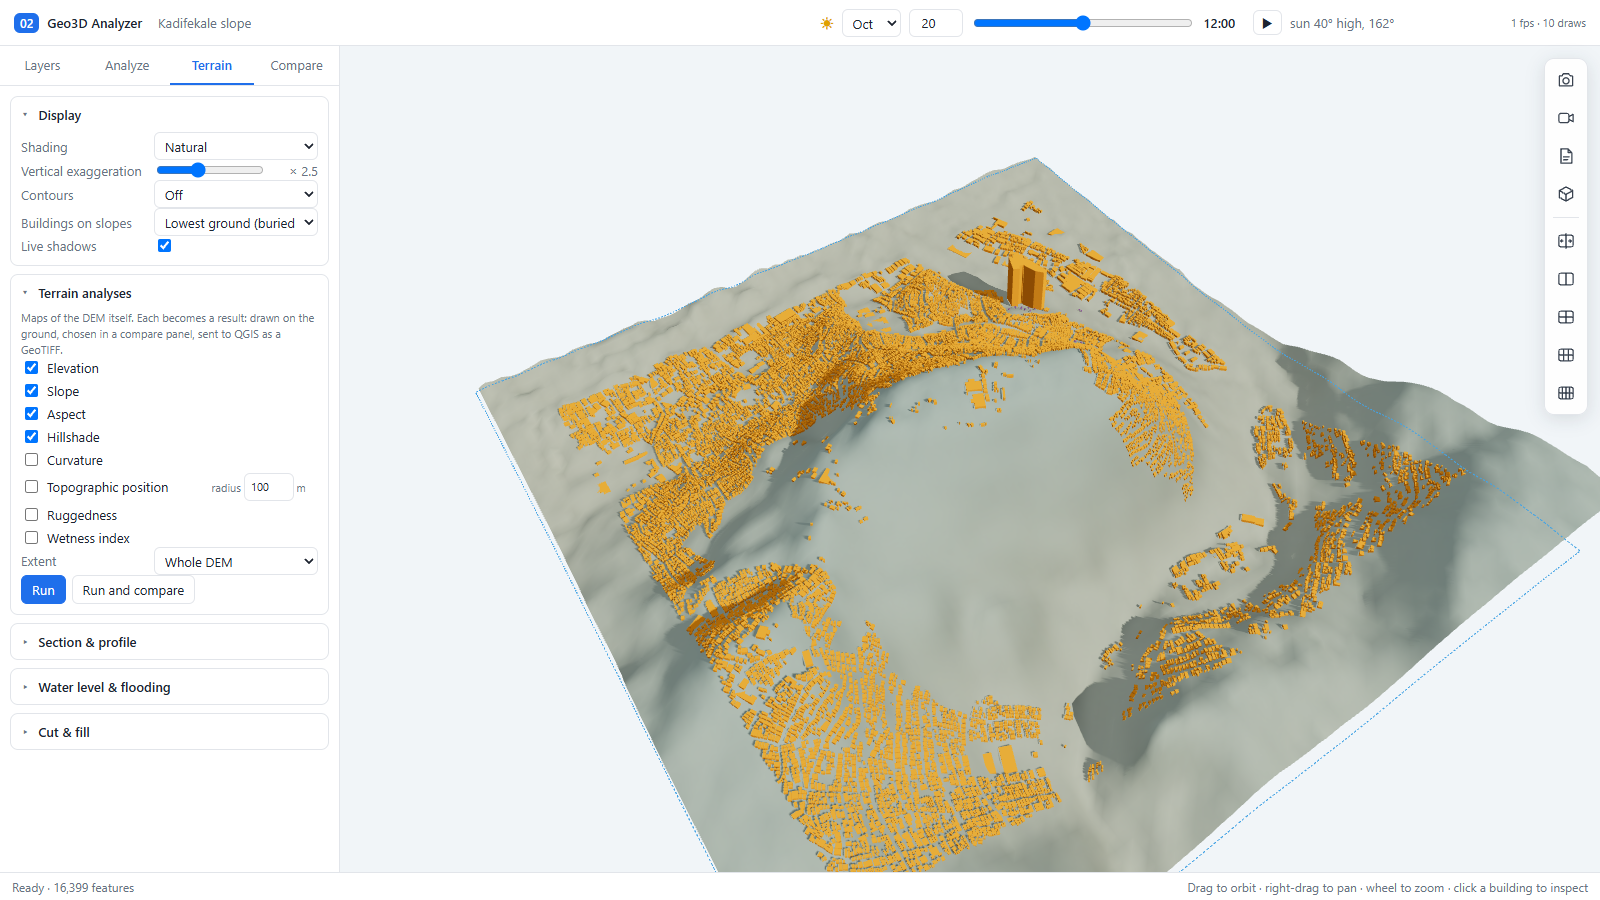This screenshot has height=900, width=1600.
Task: Switch to the Compare tab
Action: click(x=297, y=65)
